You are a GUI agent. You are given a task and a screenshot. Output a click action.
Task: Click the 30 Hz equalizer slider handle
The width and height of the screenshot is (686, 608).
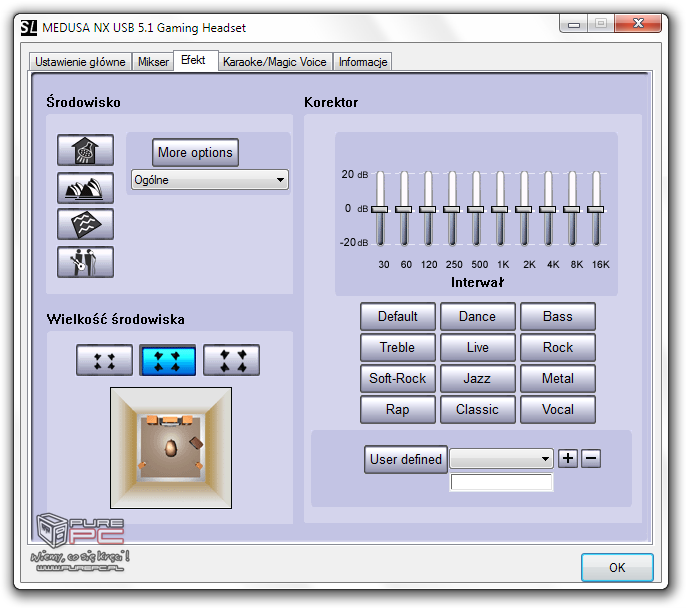379,209
